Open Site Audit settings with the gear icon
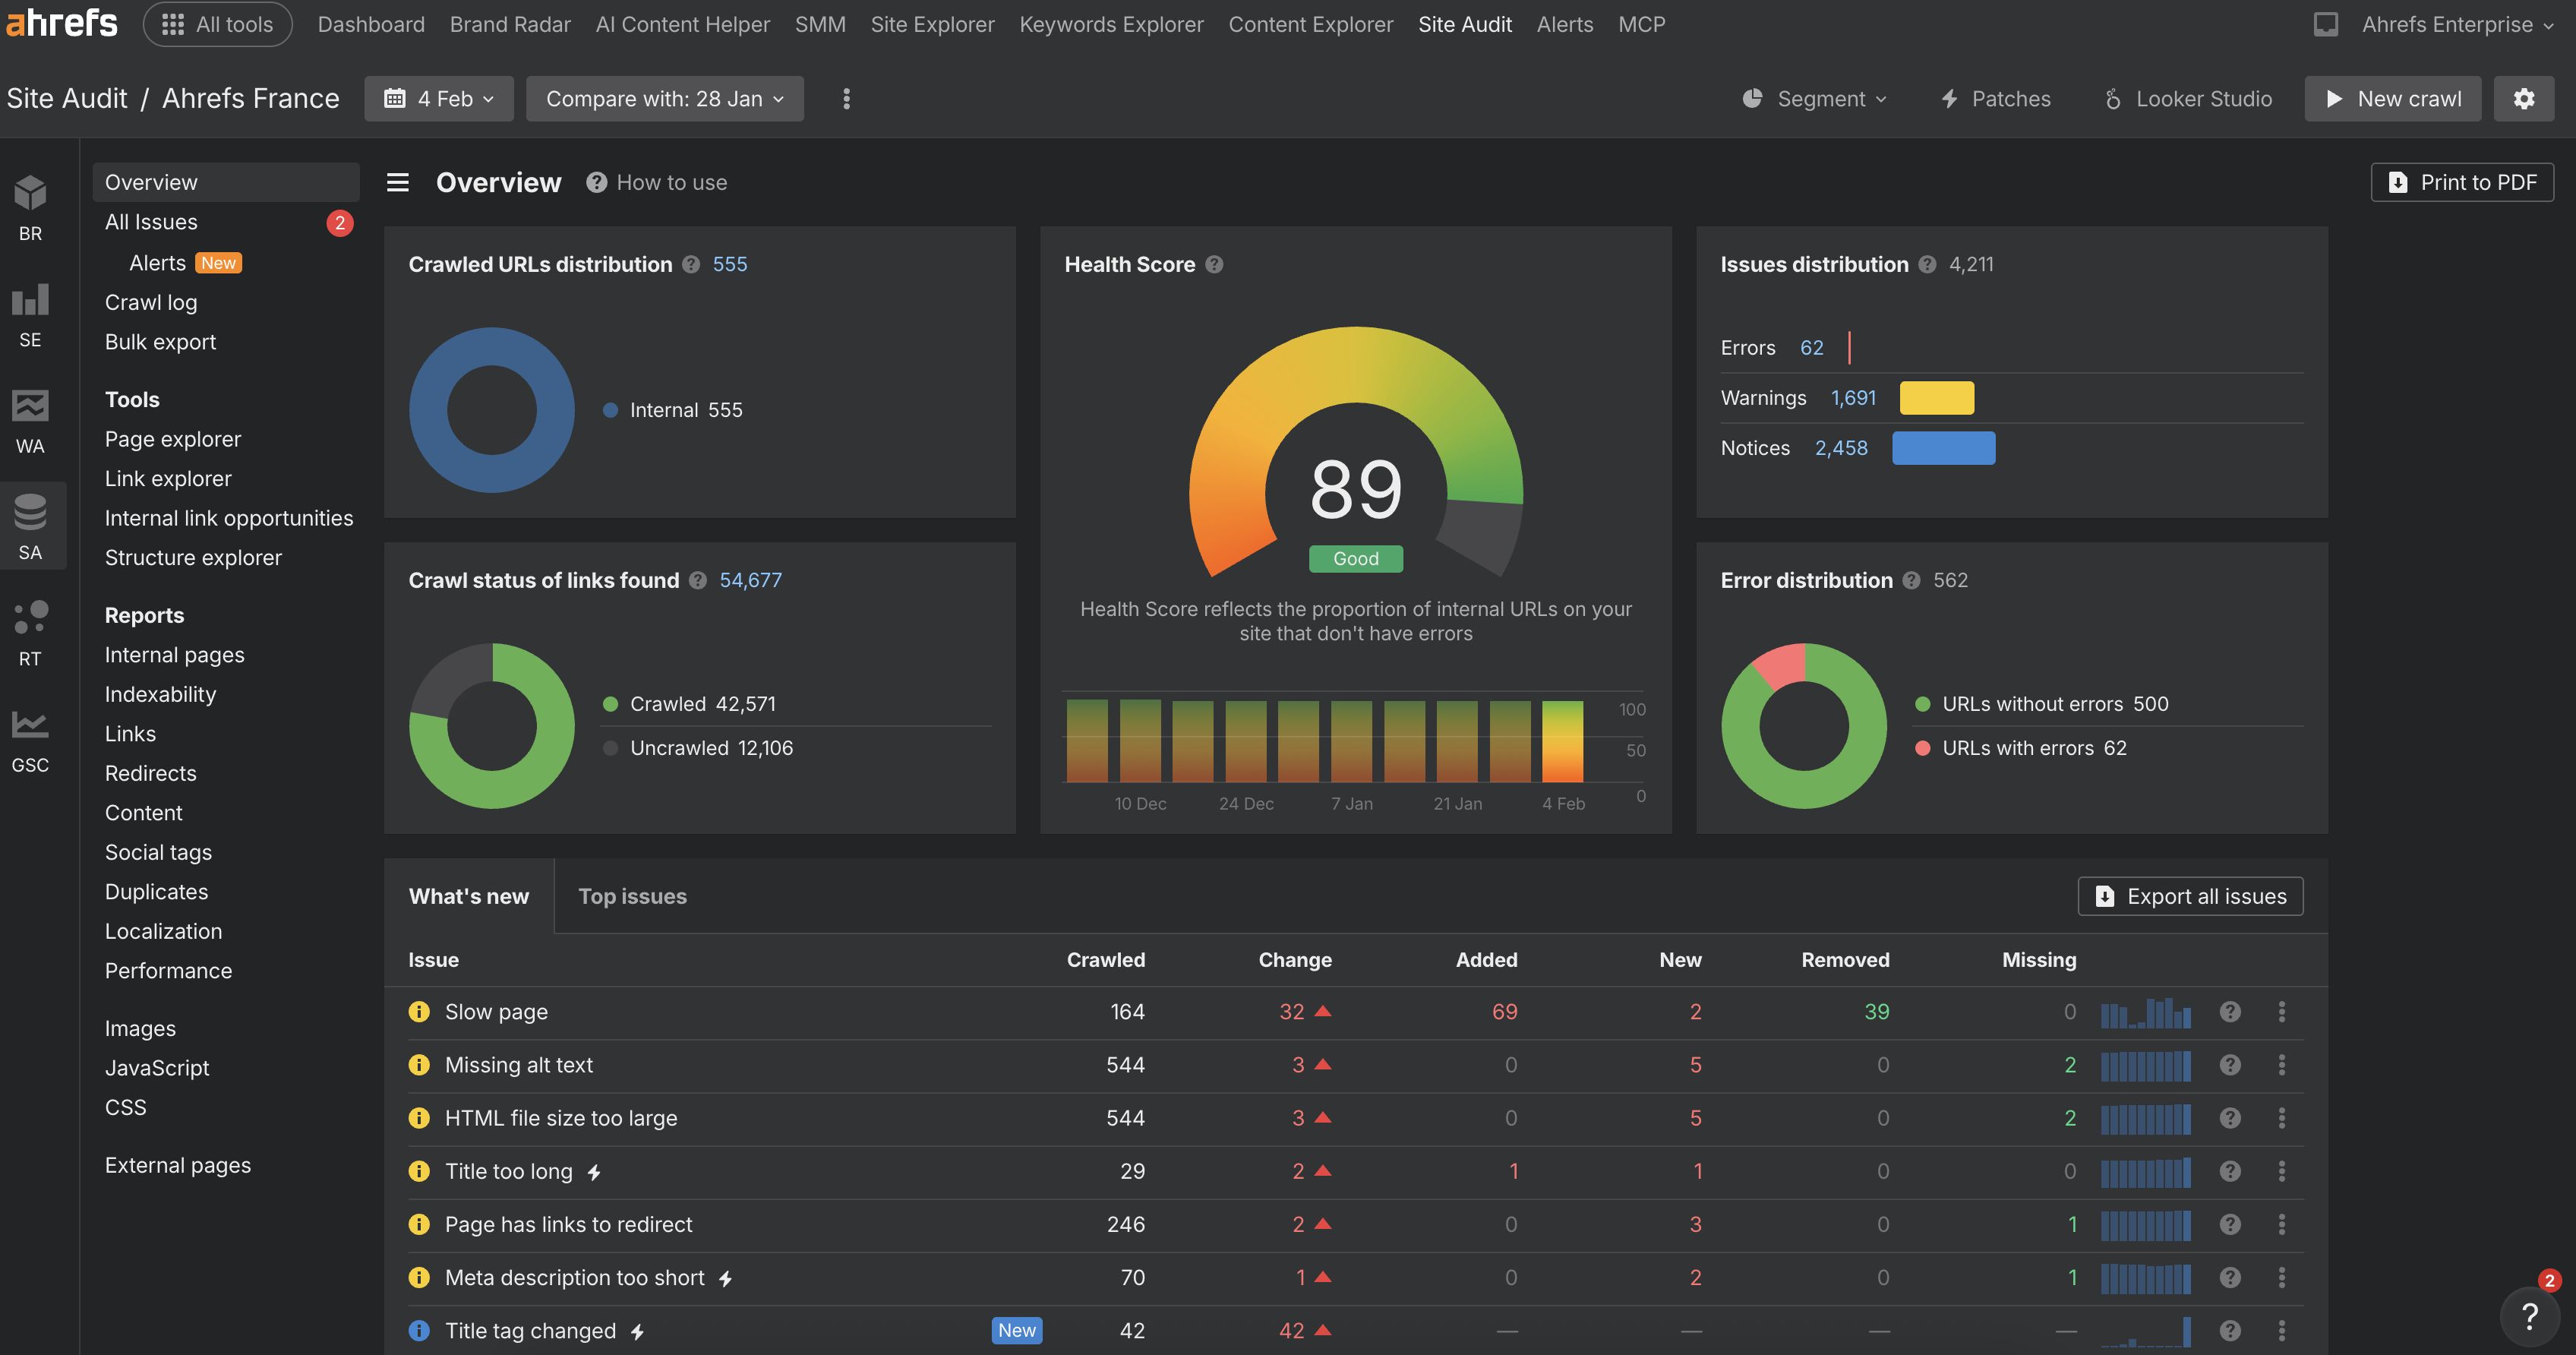 2524,98
